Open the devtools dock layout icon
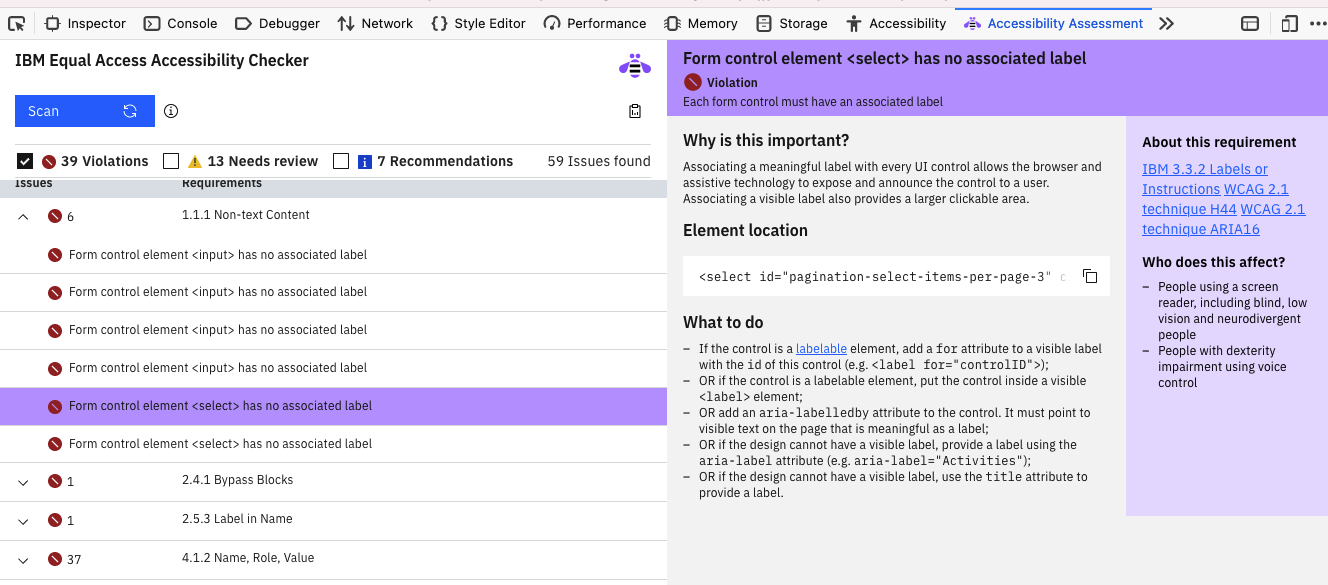 point(1250,23)
